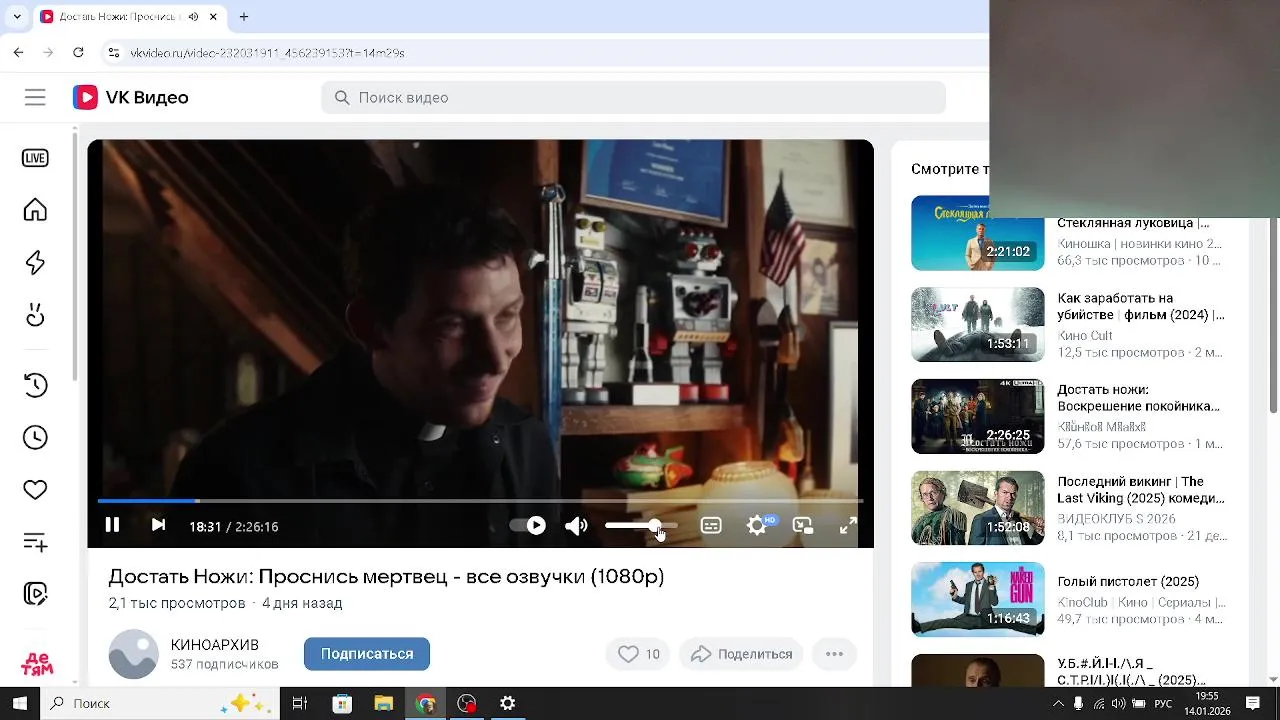The height and width of the screenshot is (720, 1280).
Task: Open the РУС input language switcher
Action: point(1163,704)
